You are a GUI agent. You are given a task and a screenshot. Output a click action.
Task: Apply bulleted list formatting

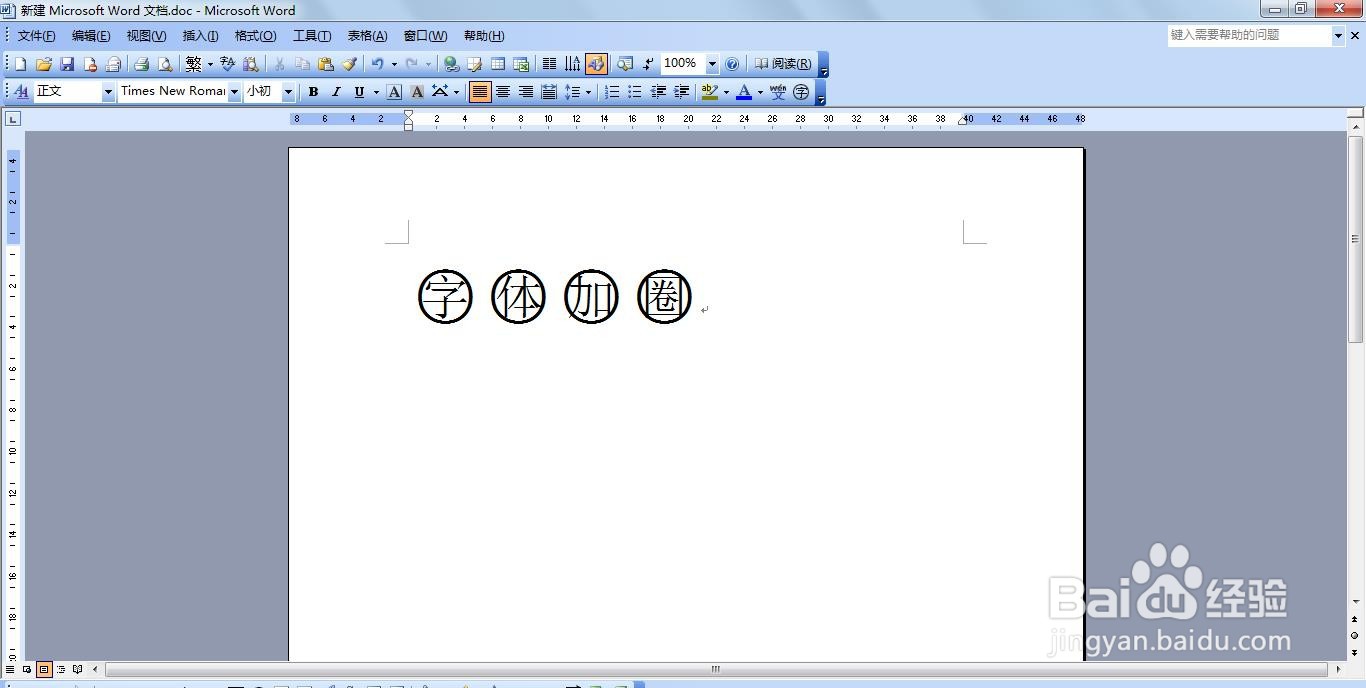coord(635,92)
